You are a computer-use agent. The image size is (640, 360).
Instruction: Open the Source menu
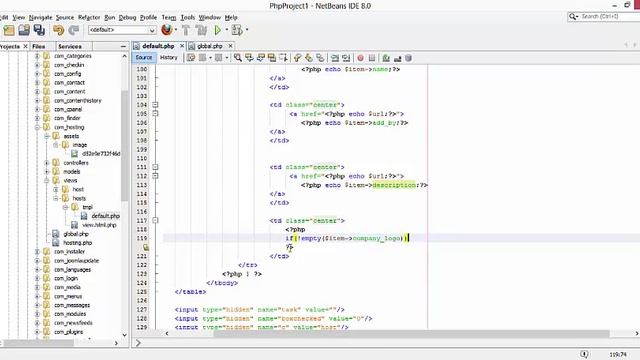pyautogui.click(x=65, y=17)
